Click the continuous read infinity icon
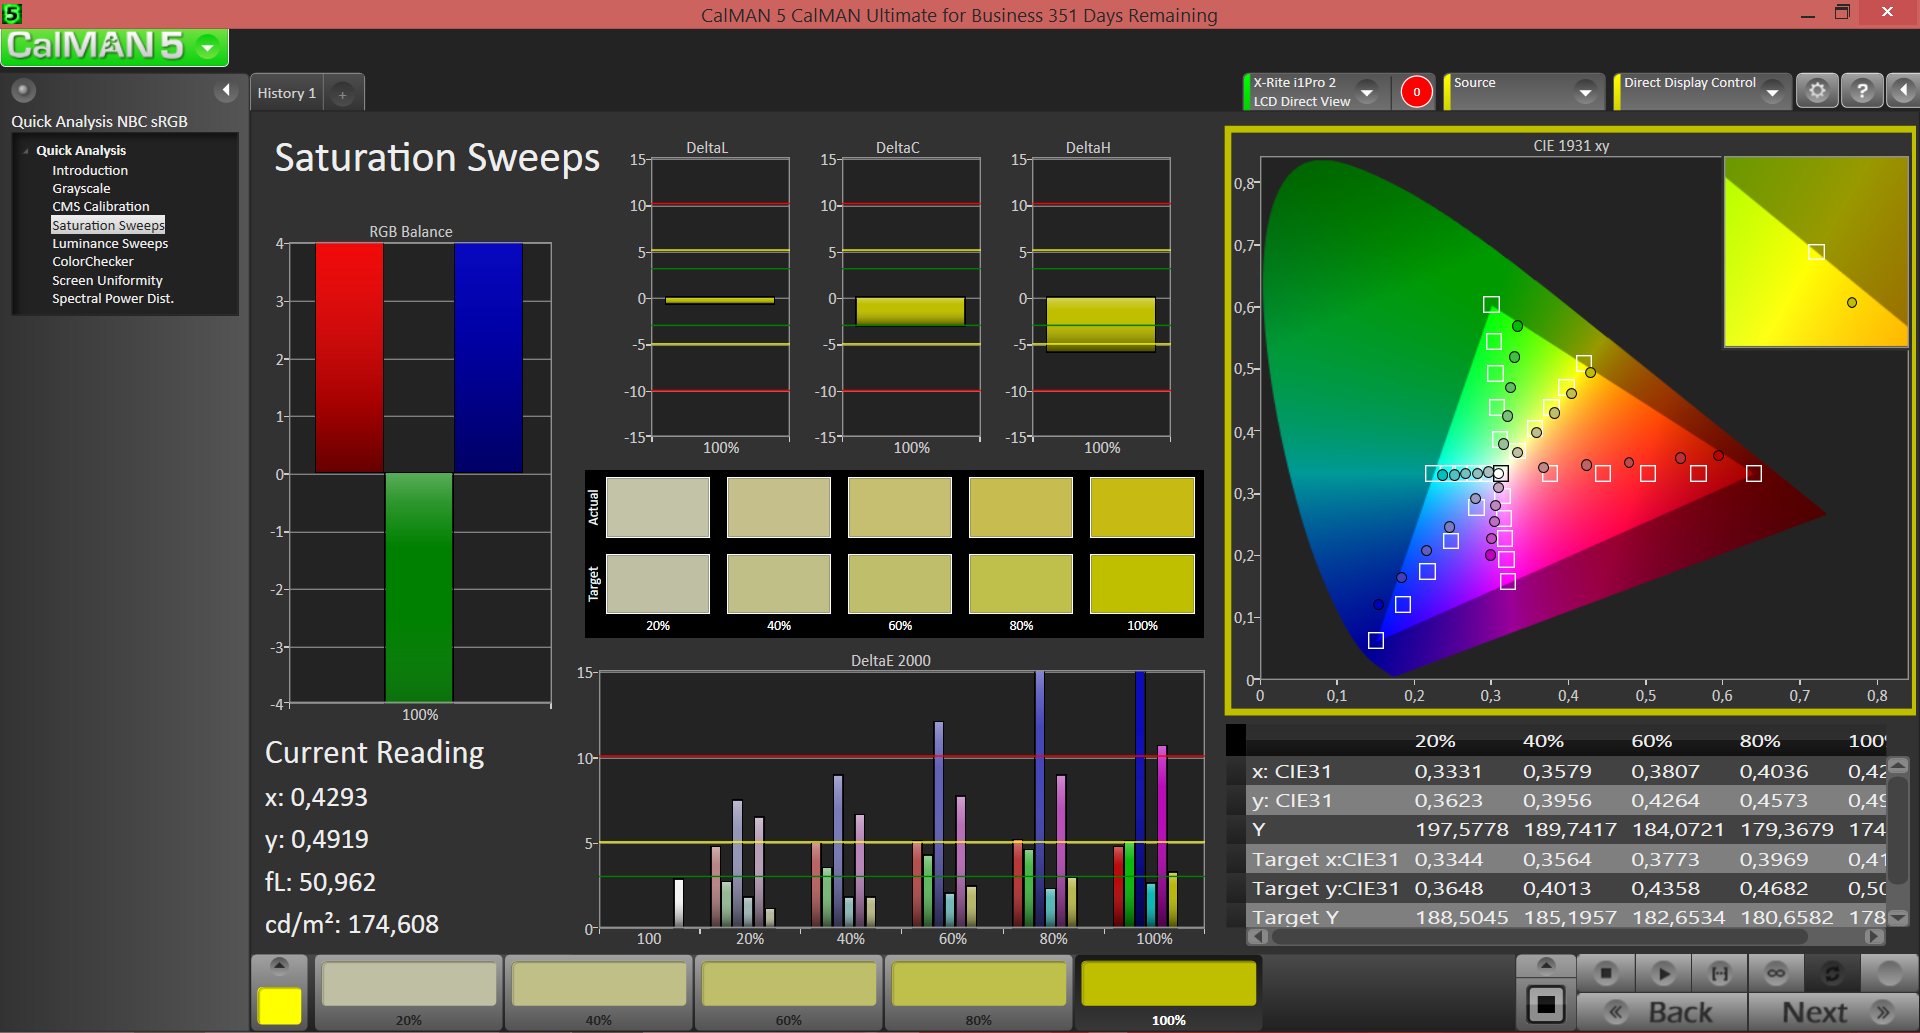Screen dimensions: 1920x1033 [1776, 973]
